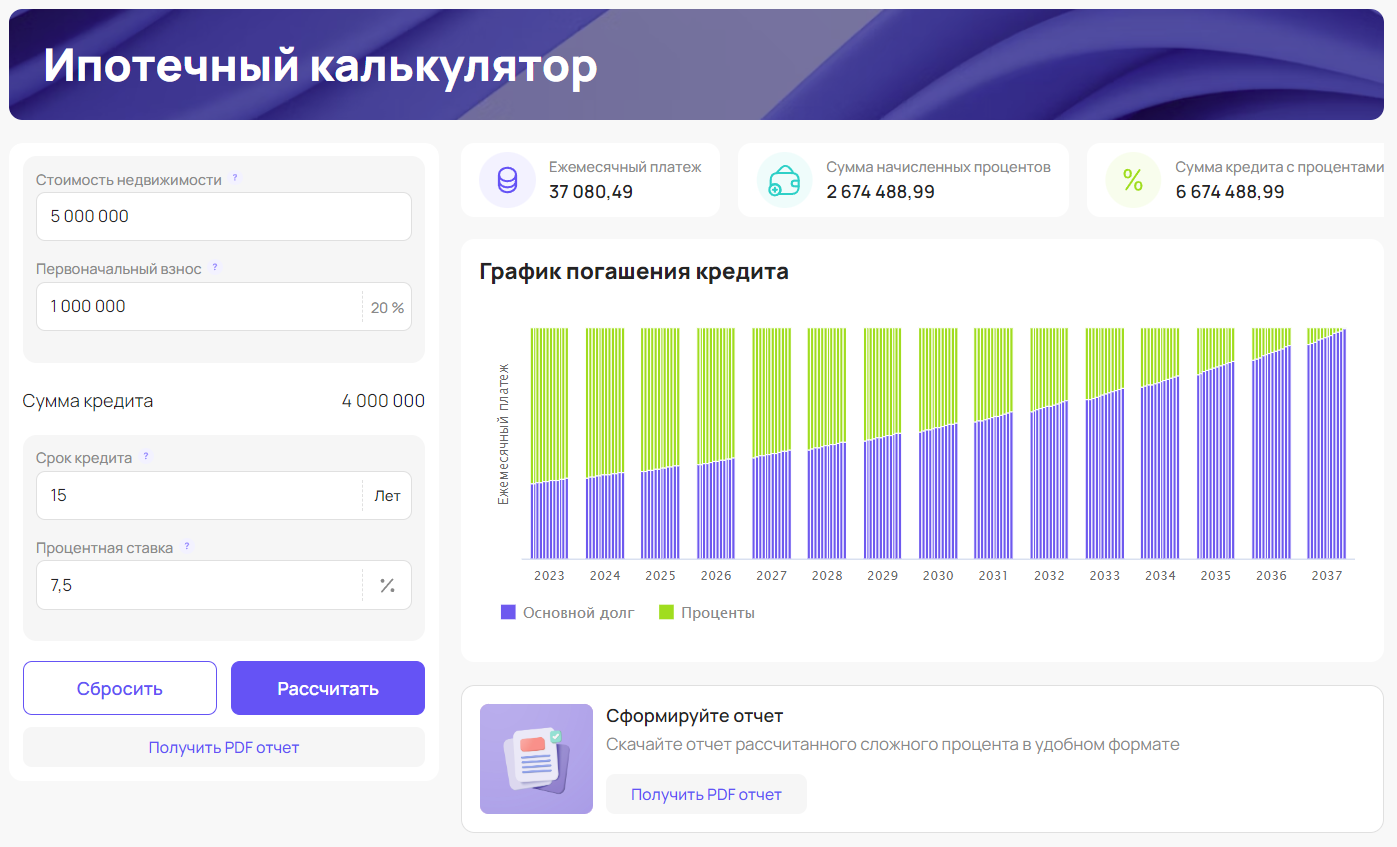Toggle Проценты series in chart legend
This screenshot has height=847, width=1397.
point(706,612)
